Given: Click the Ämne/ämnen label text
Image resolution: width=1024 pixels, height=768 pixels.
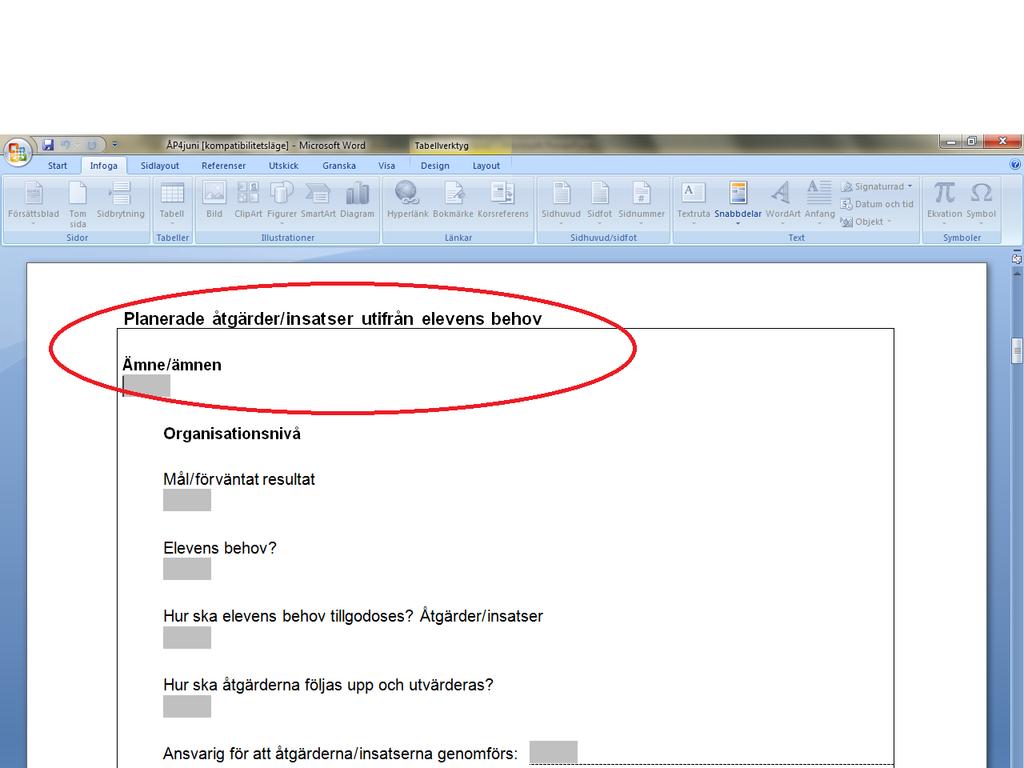Looking at the screenshot, I should [x=172, y=364].
